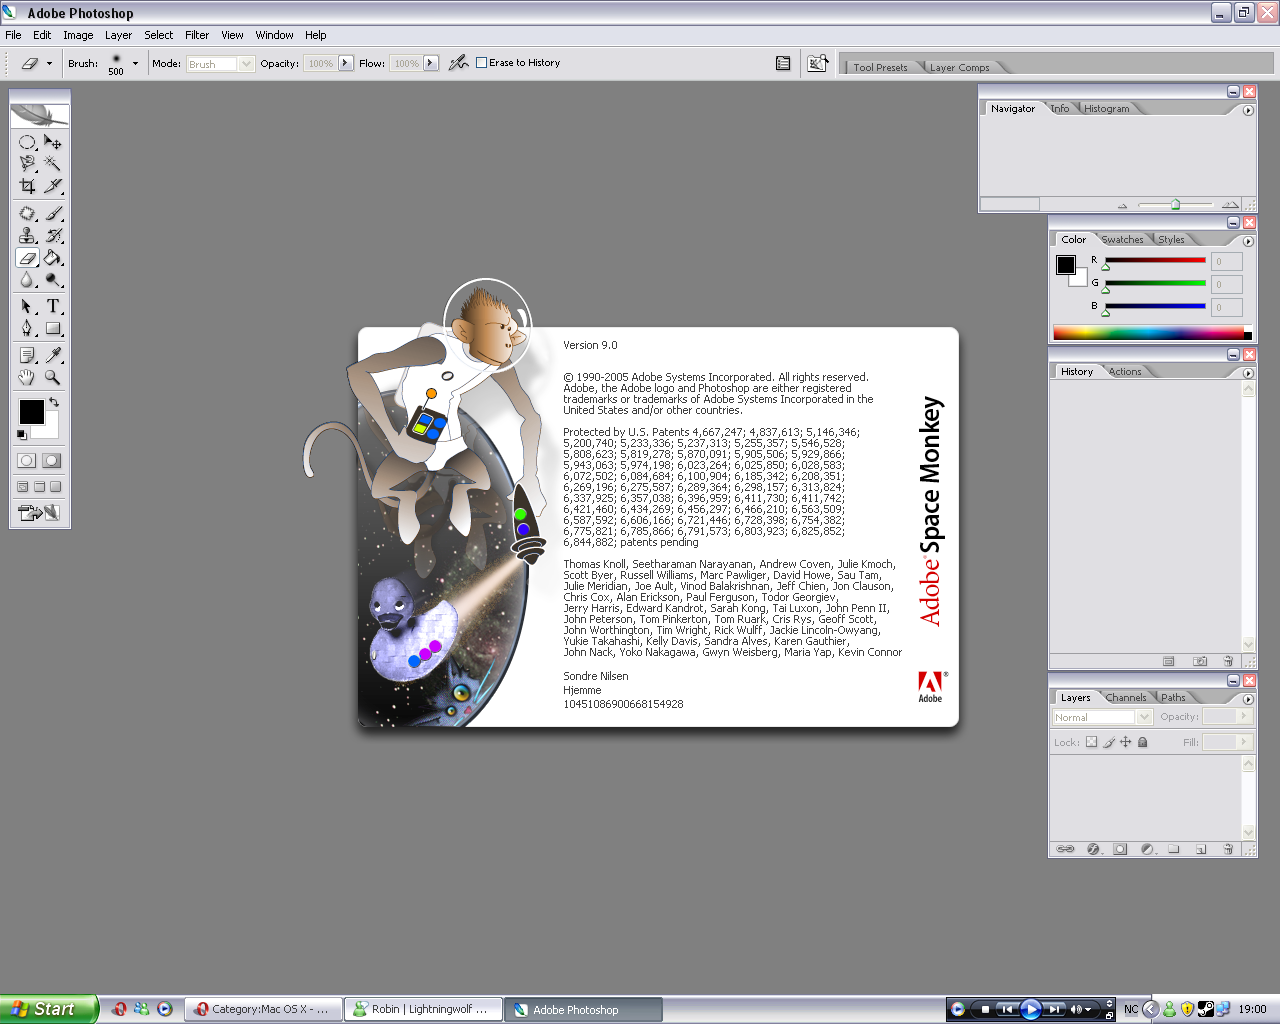Toggle lock transparent pixels in Layers
1280x1024 pixels.
[1092, 742]
